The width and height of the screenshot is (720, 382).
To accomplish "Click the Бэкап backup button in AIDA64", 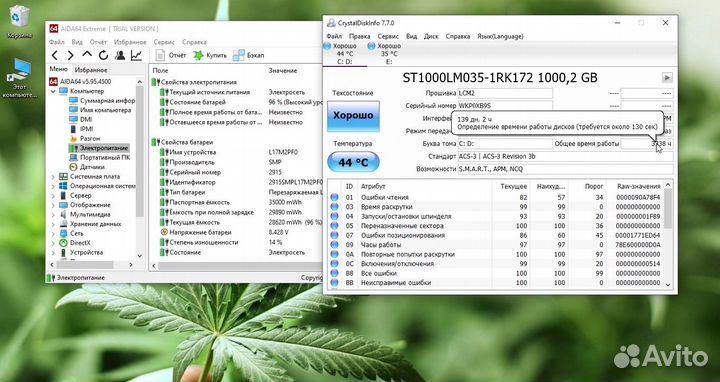I will point(248,55).
